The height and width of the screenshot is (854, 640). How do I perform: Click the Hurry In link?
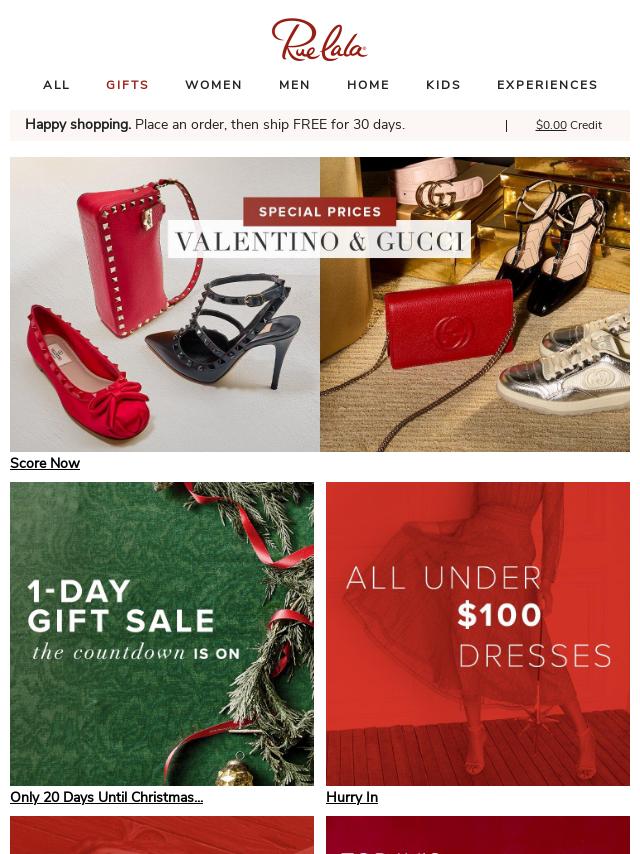coord(352,797)
